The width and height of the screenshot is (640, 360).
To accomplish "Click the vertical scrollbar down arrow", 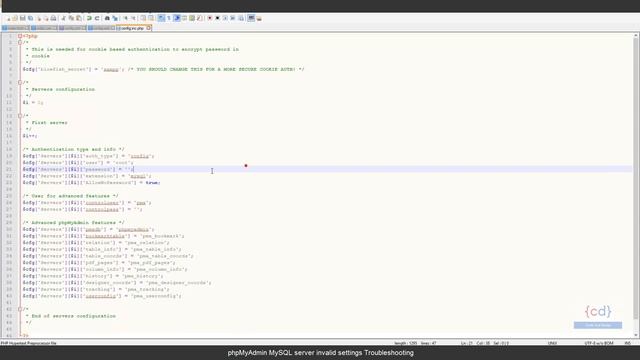I will [x=636, y=335].
